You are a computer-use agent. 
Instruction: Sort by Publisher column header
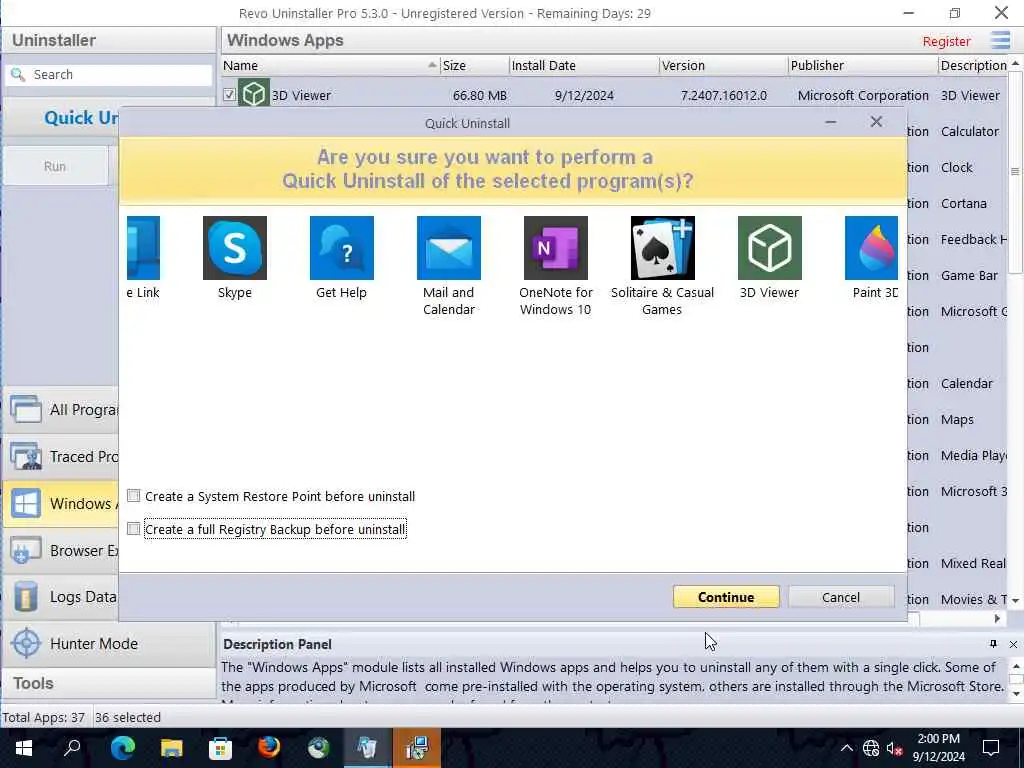(863, 65)
